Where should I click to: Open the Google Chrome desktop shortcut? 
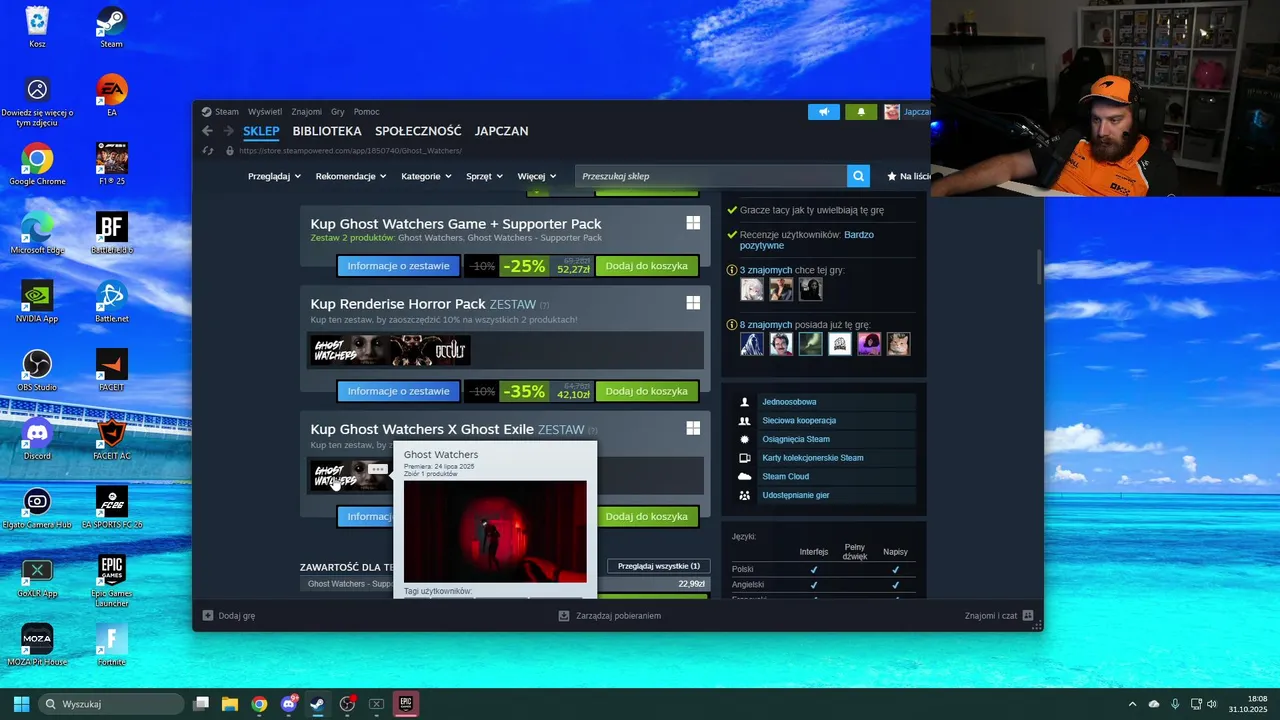tap(37, 164)
